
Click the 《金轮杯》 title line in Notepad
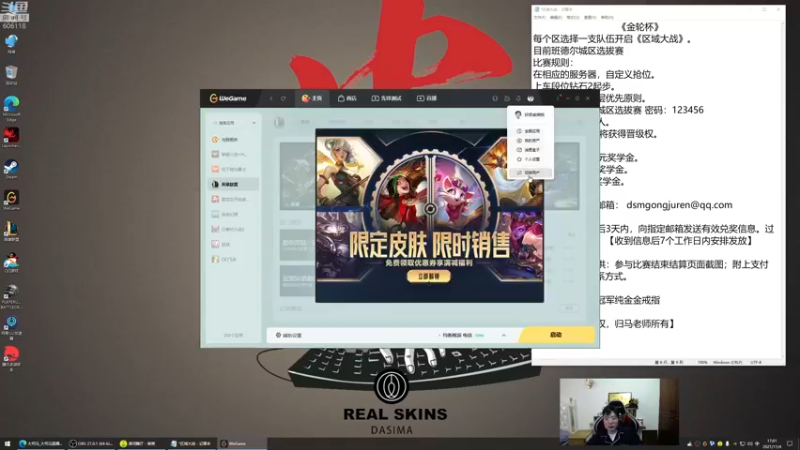(640, 27)
